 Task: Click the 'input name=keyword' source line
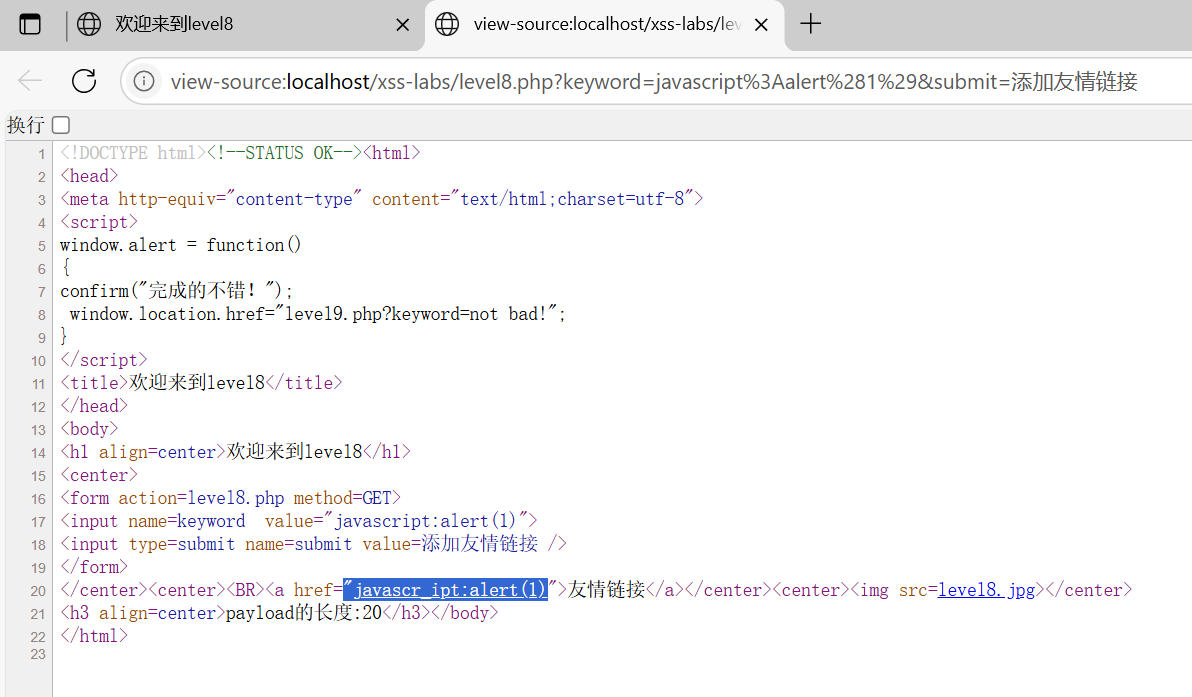(x=299, y=521)
